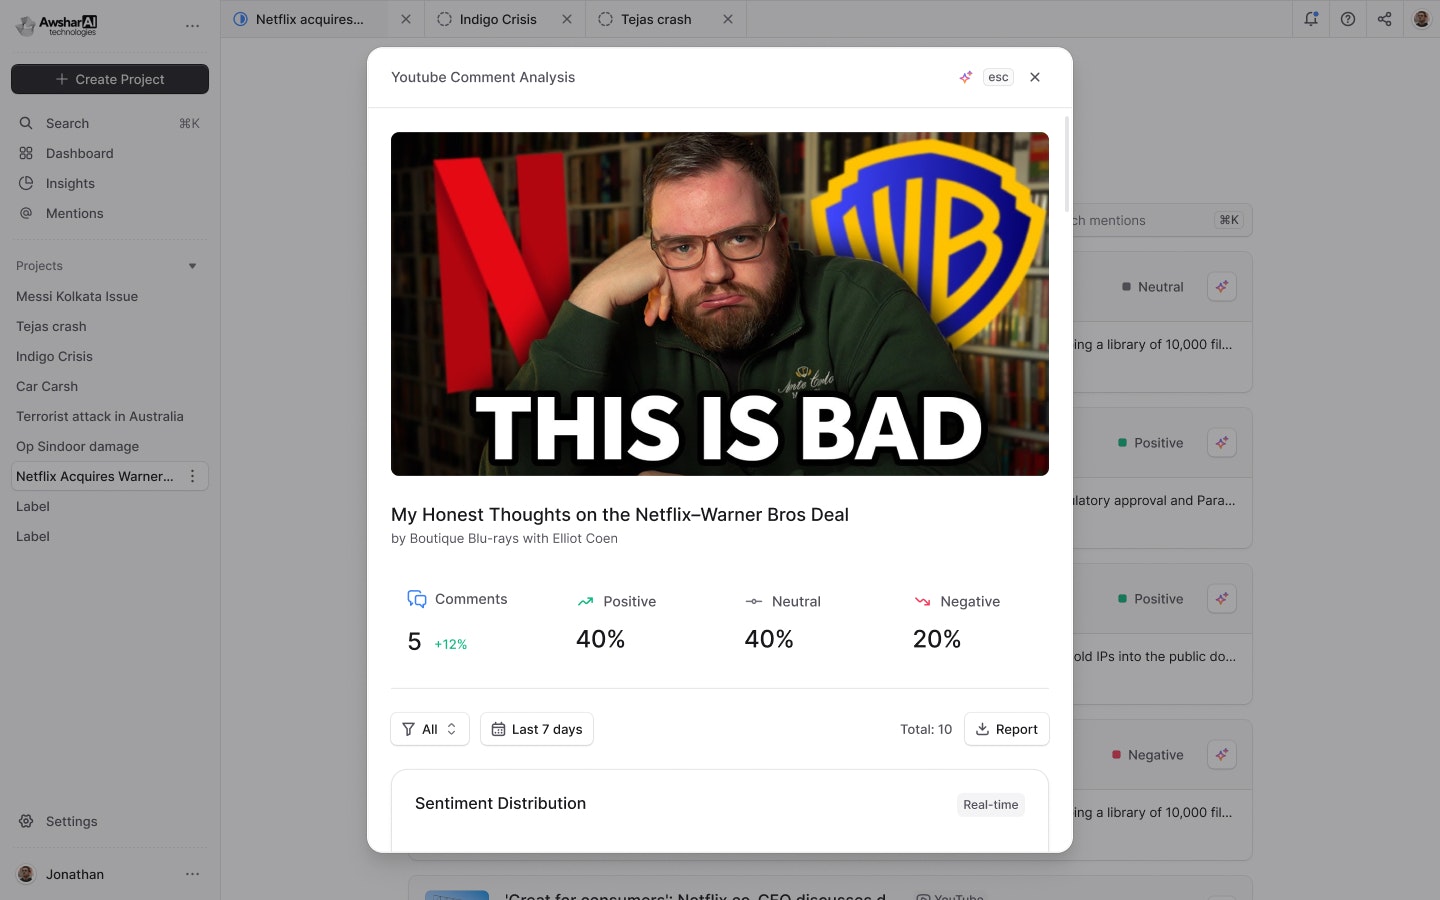Click the AI sparkle icon in dialog header
This screenshot has height=900, width=1440.
tap(966, 77)
